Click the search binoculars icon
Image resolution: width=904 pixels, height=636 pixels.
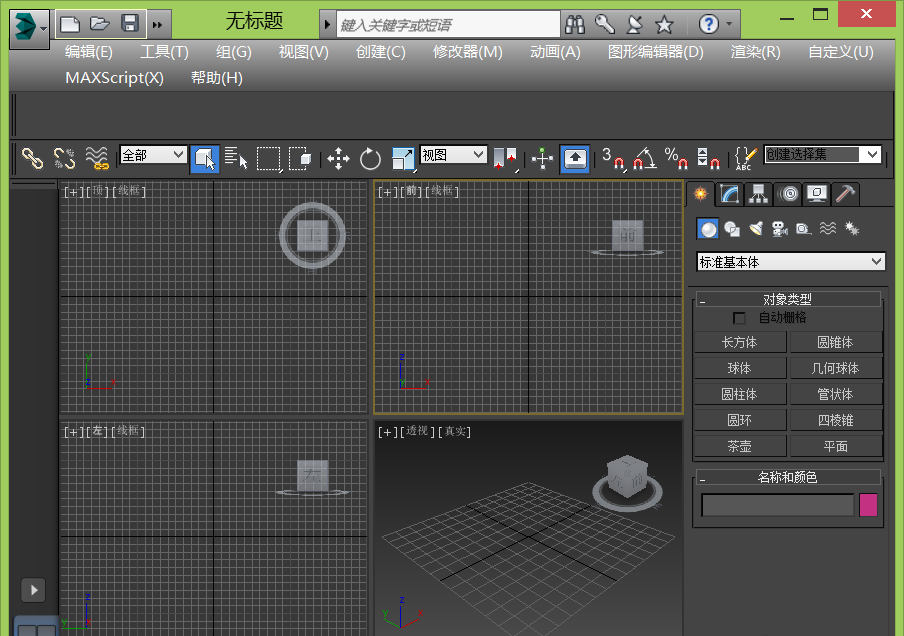[575, 24]
